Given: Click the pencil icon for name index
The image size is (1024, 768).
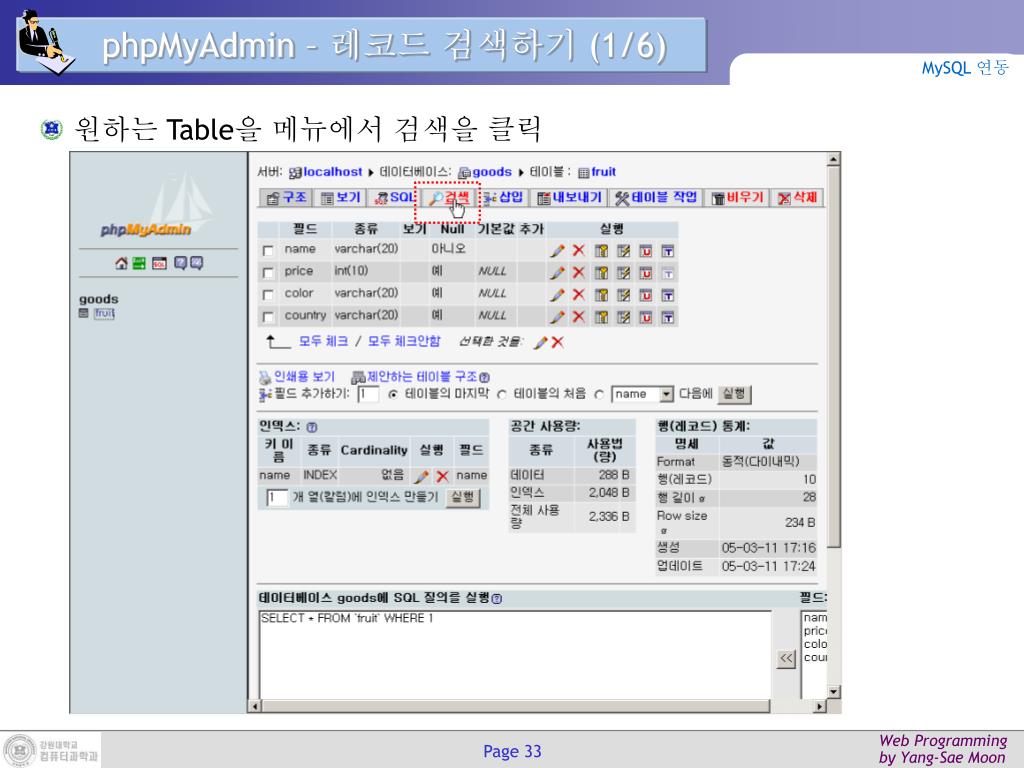Looking at the screenshot, I should click(422, 477).
